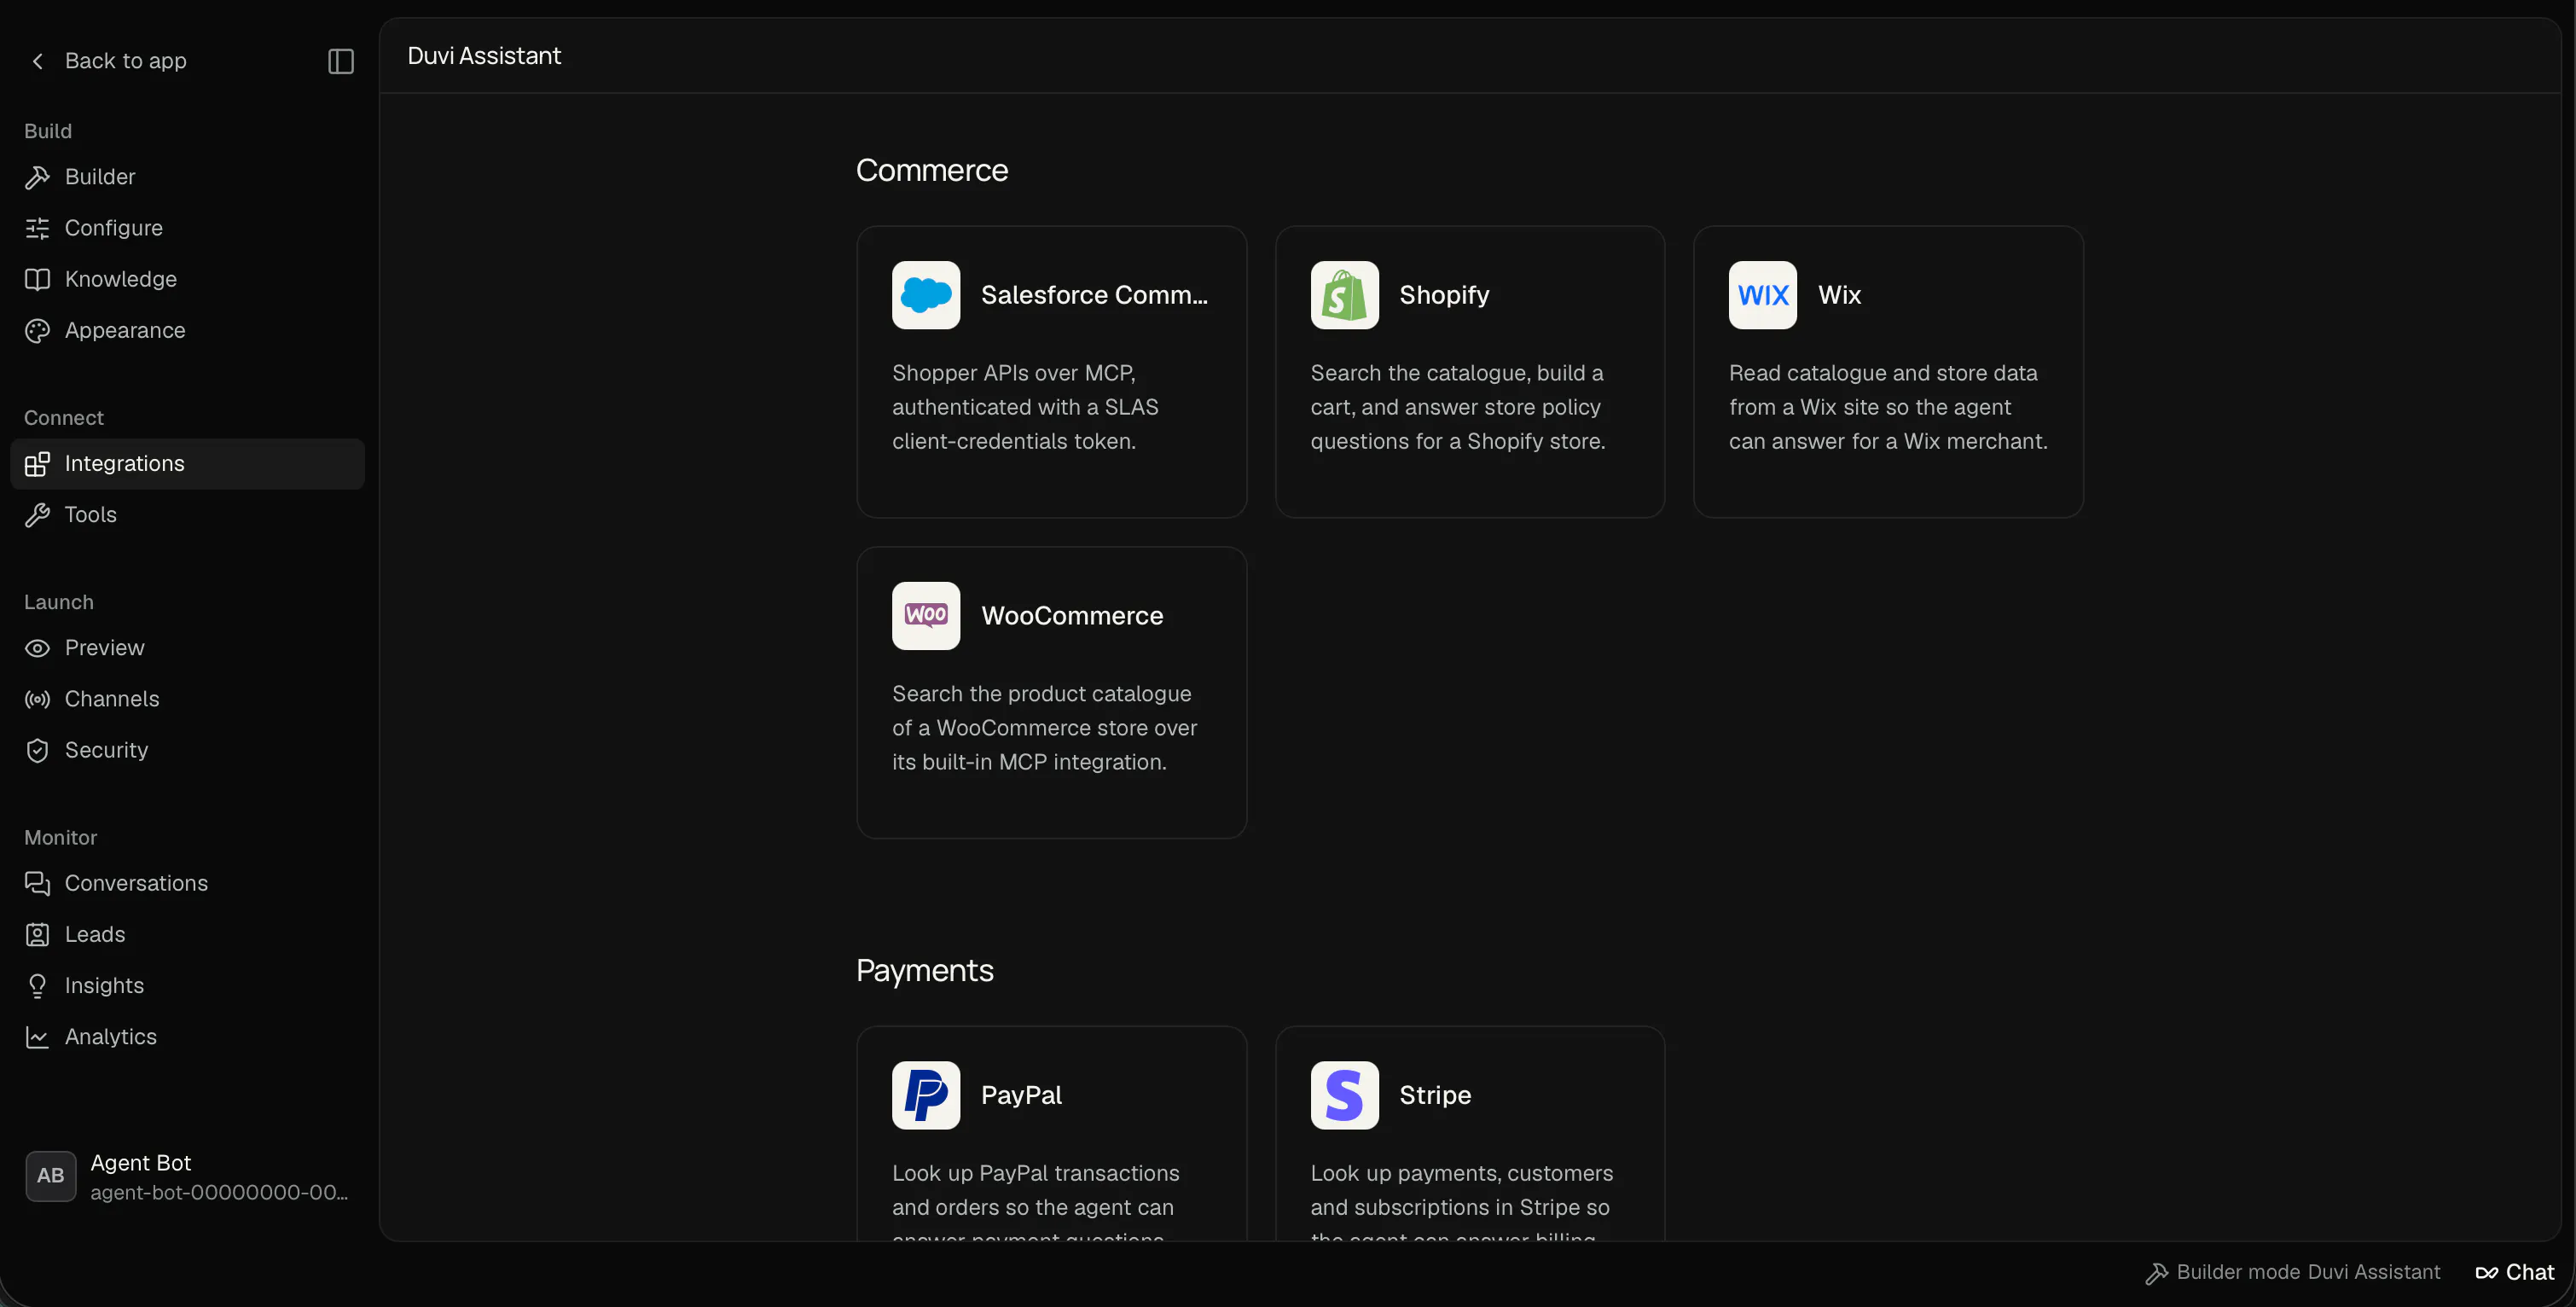Open the Stripe integration title
This screenshot has width=2576, height=1307.
[1435, 1095]
